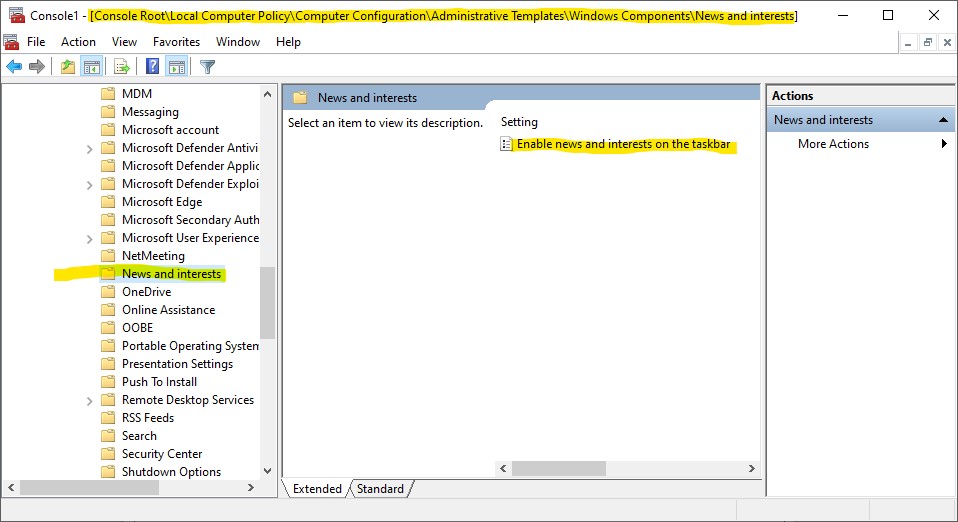Click the blue Help toolbar icon
The image size is (958, 522).
pos(153,67)
